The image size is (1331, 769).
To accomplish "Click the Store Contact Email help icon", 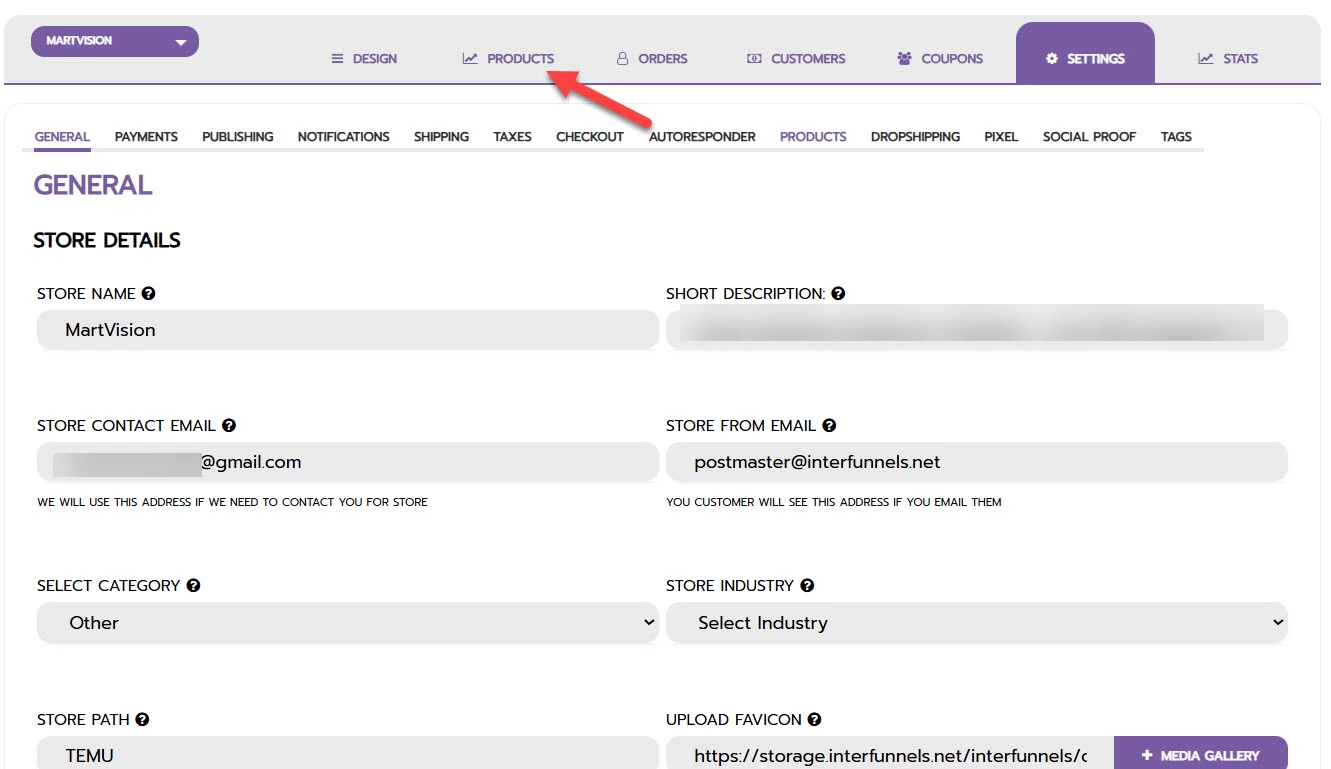I will pyautogui.click(x=229, y=426).
